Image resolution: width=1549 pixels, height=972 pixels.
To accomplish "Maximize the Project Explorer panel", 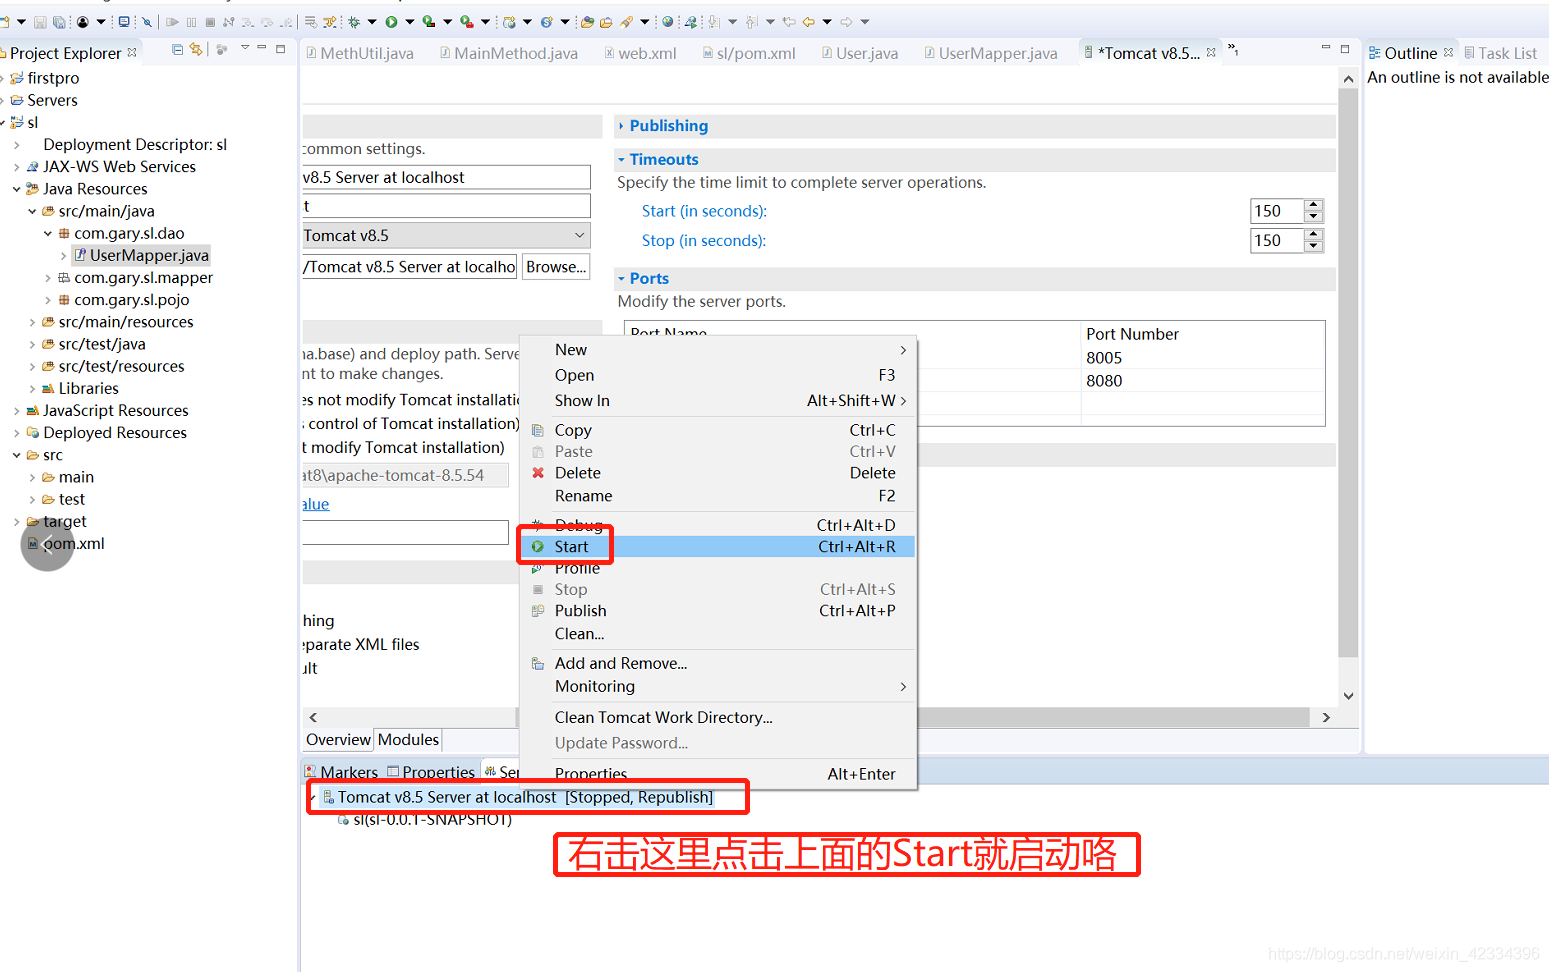I will (281, 49).
